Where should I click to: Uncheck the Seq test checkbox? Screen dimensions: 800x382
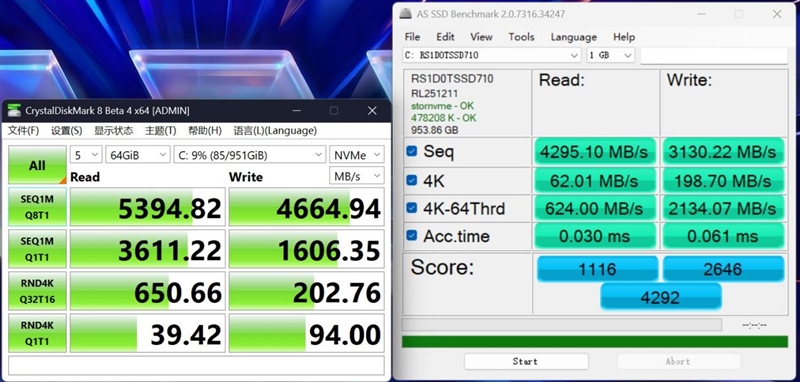pos(412,151)
